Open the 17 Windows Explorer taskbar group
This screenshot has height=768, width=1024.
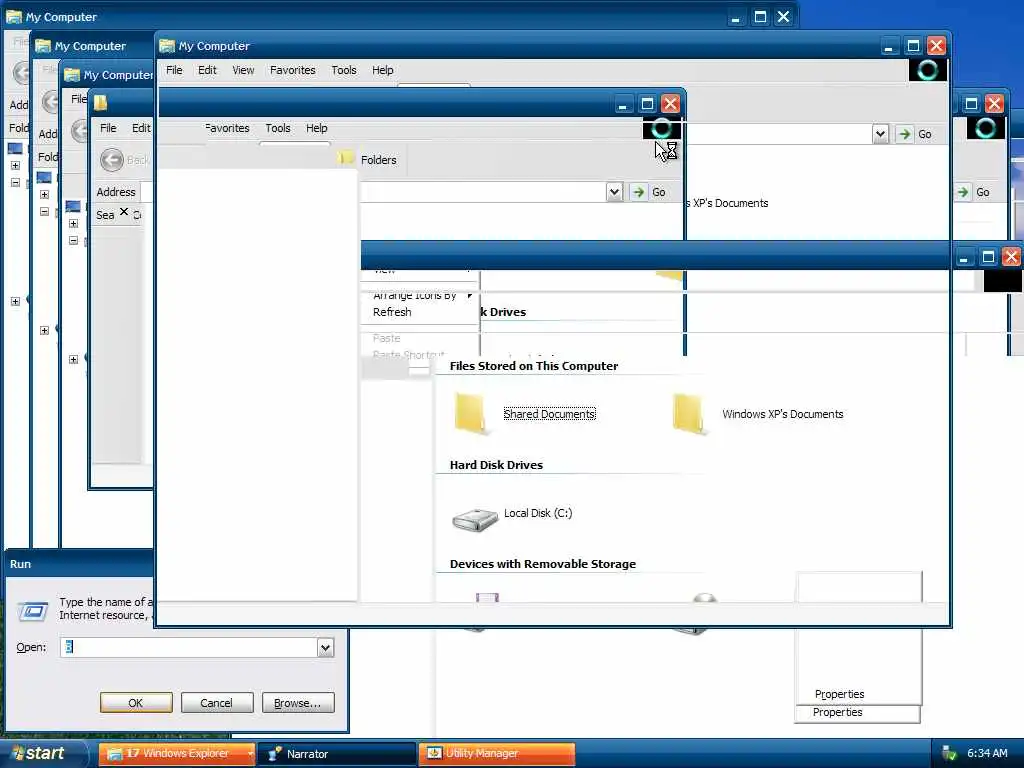click(176, 754)
